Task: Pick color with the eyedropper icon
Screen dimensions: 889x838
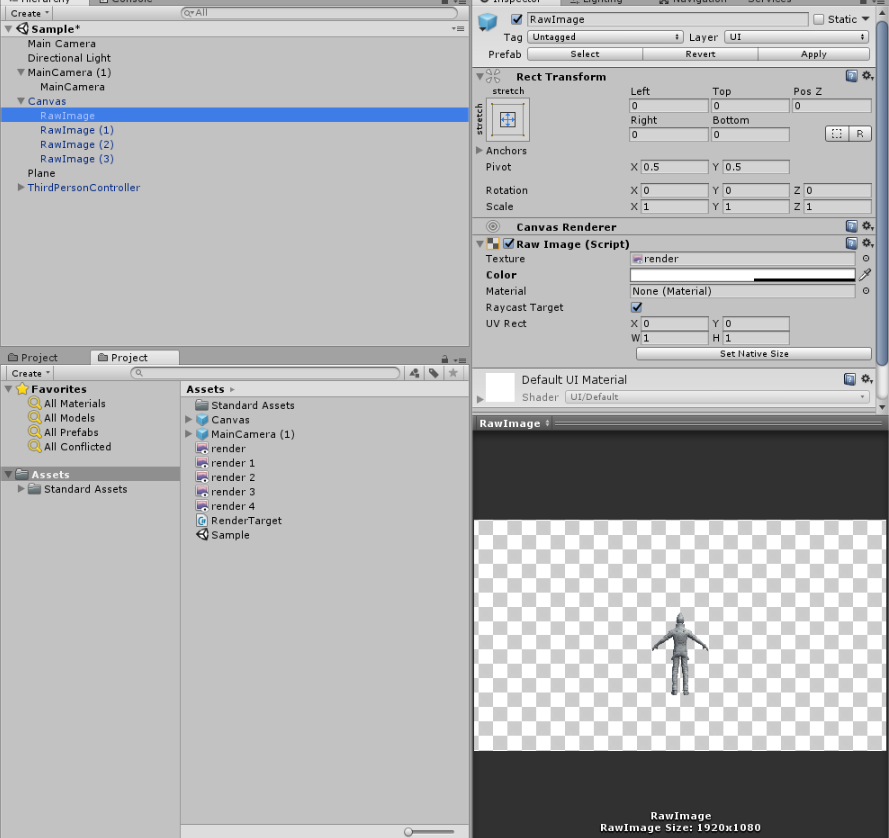Action: tap(865, 275)
